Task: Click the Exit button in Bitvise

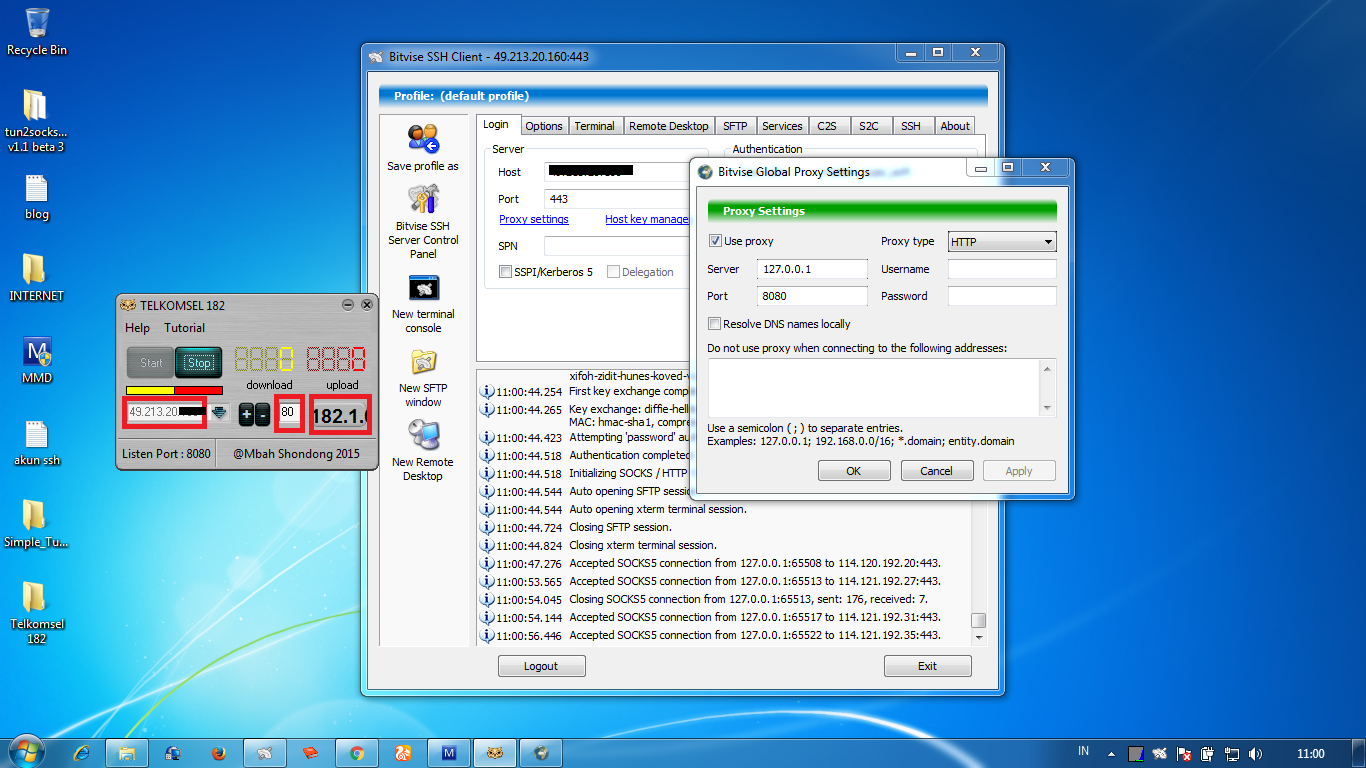Action: coord(927,666)
